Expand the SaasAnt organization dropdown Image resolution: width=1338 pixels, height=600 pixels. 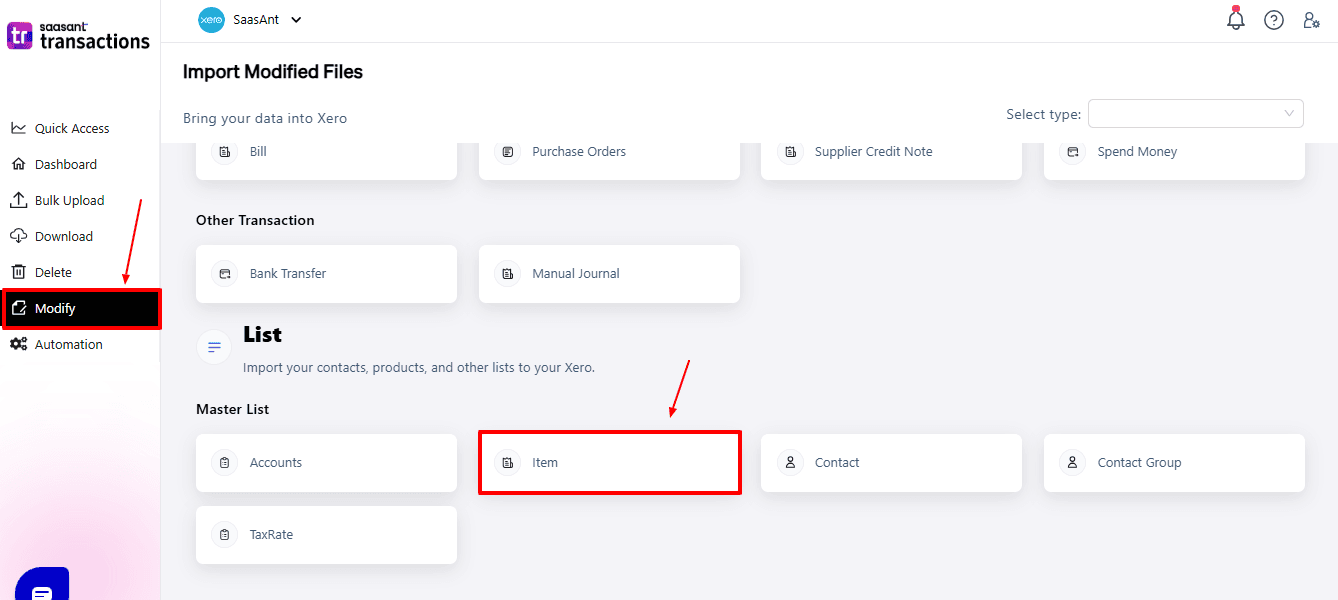(x=295, y=20)
